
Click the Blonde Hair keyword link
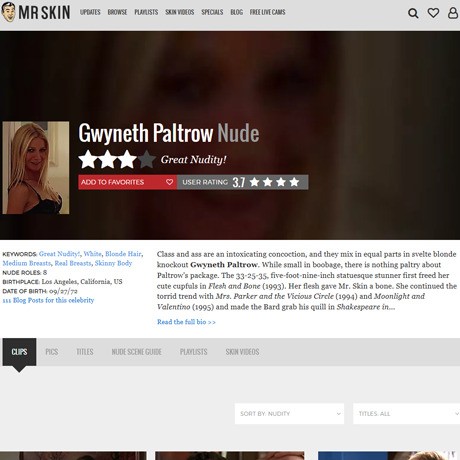pyautogui.click(x=123, y=254)
